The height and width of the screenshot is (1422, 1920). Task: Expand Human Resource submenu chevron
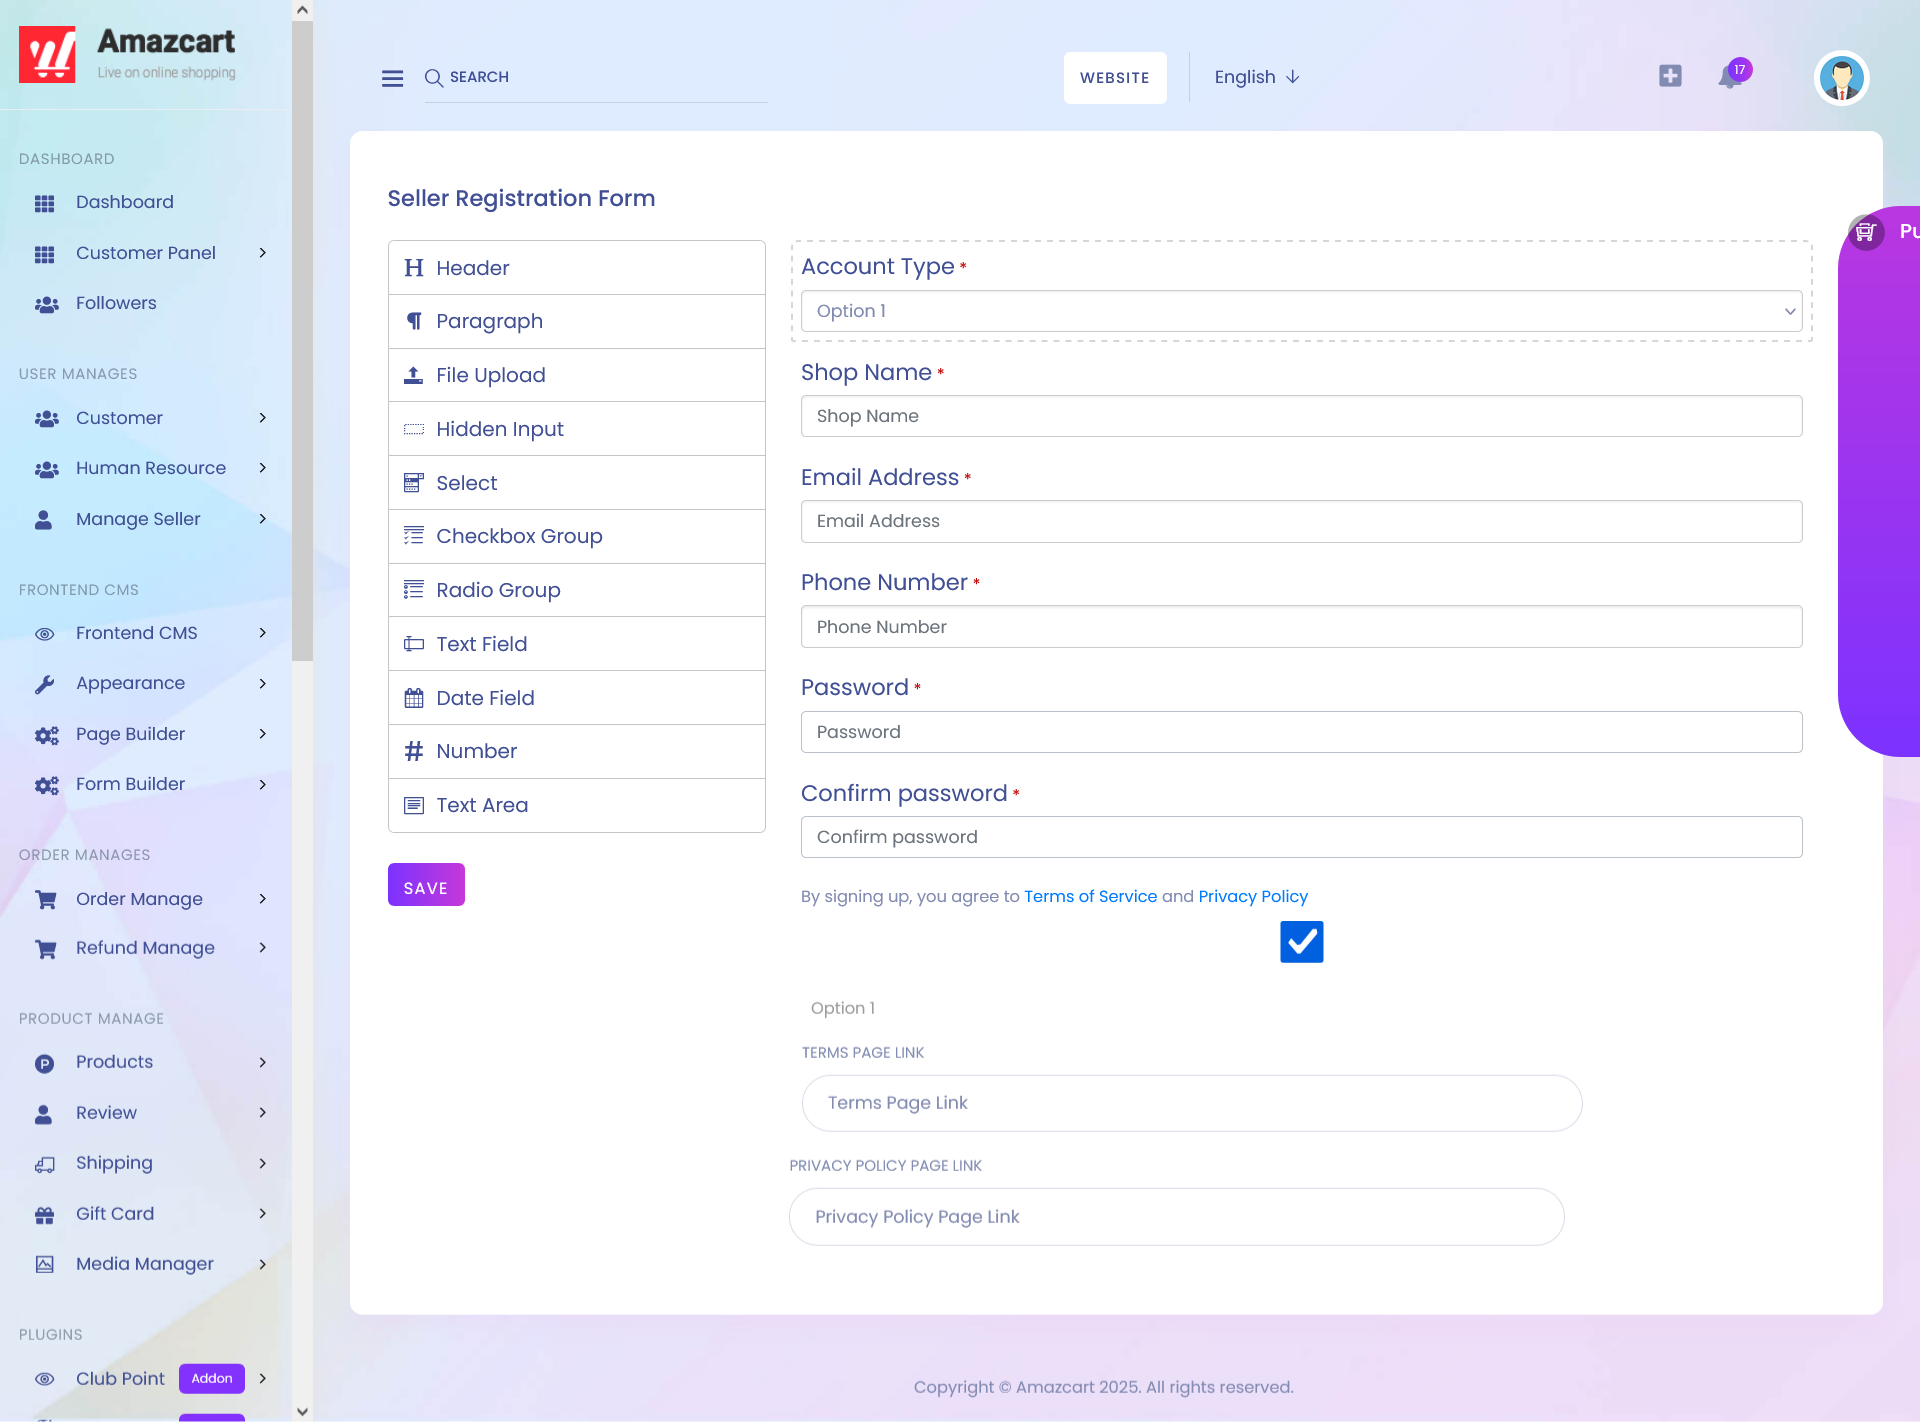coord(263,468)
